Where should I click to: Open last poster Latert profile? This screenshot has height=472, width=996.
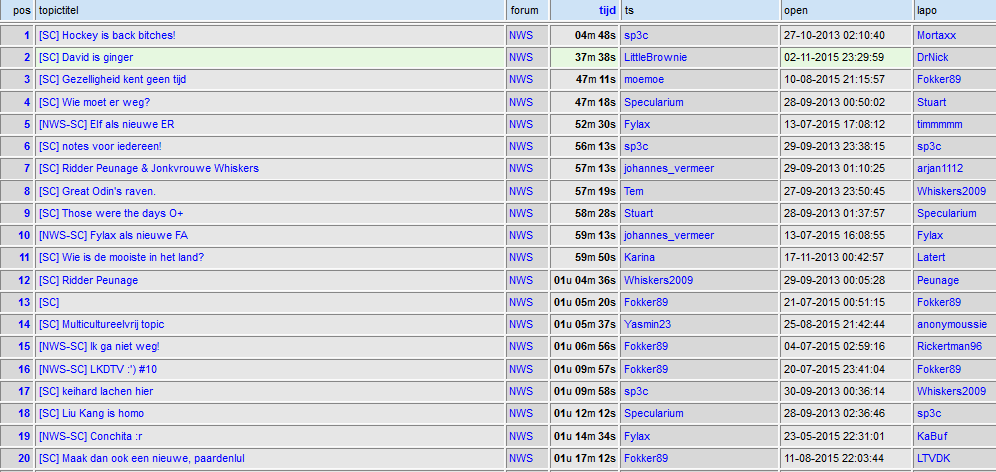[x=931, y=258]
